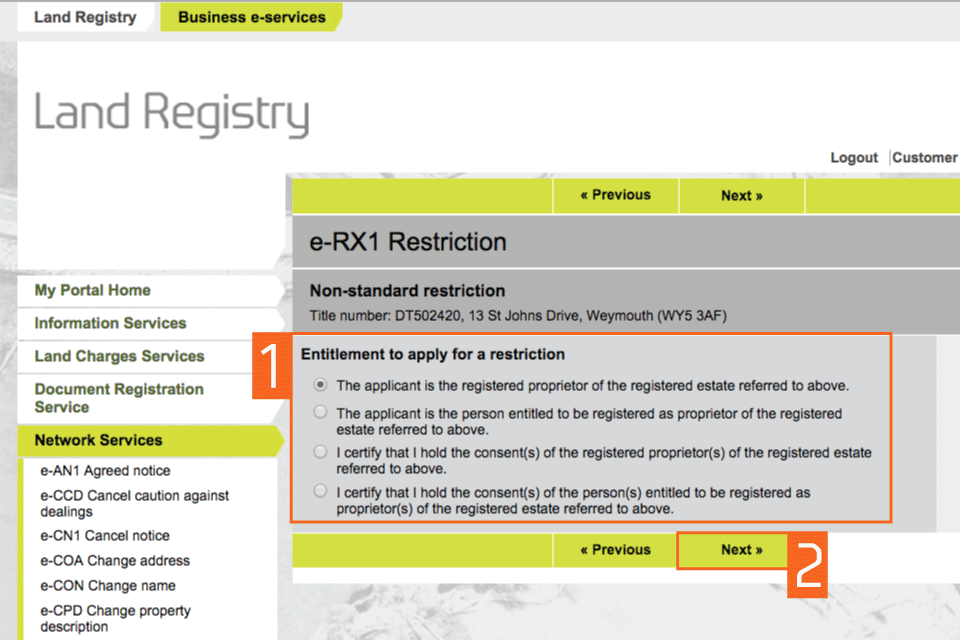This screenshot has width=960, height=640.
Task: Choose 'person entitled to be registered as proprietor' option
Action: tap(320, 412)
